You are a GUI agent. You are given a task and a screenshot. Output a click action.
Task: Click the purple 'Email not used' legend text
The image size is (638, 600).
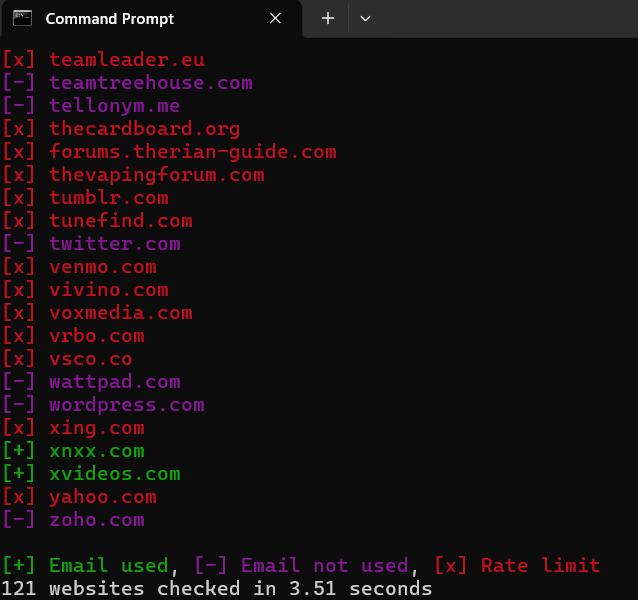[324, 565]
